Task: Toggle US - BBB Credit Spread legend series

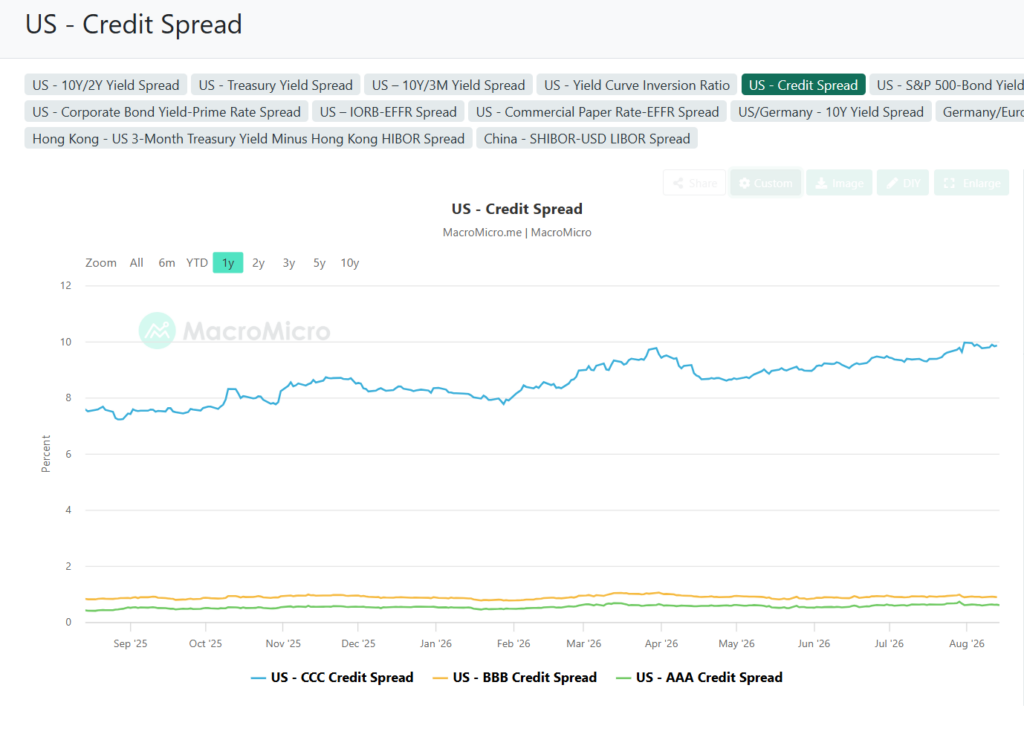Action: [x=515, y=677]
